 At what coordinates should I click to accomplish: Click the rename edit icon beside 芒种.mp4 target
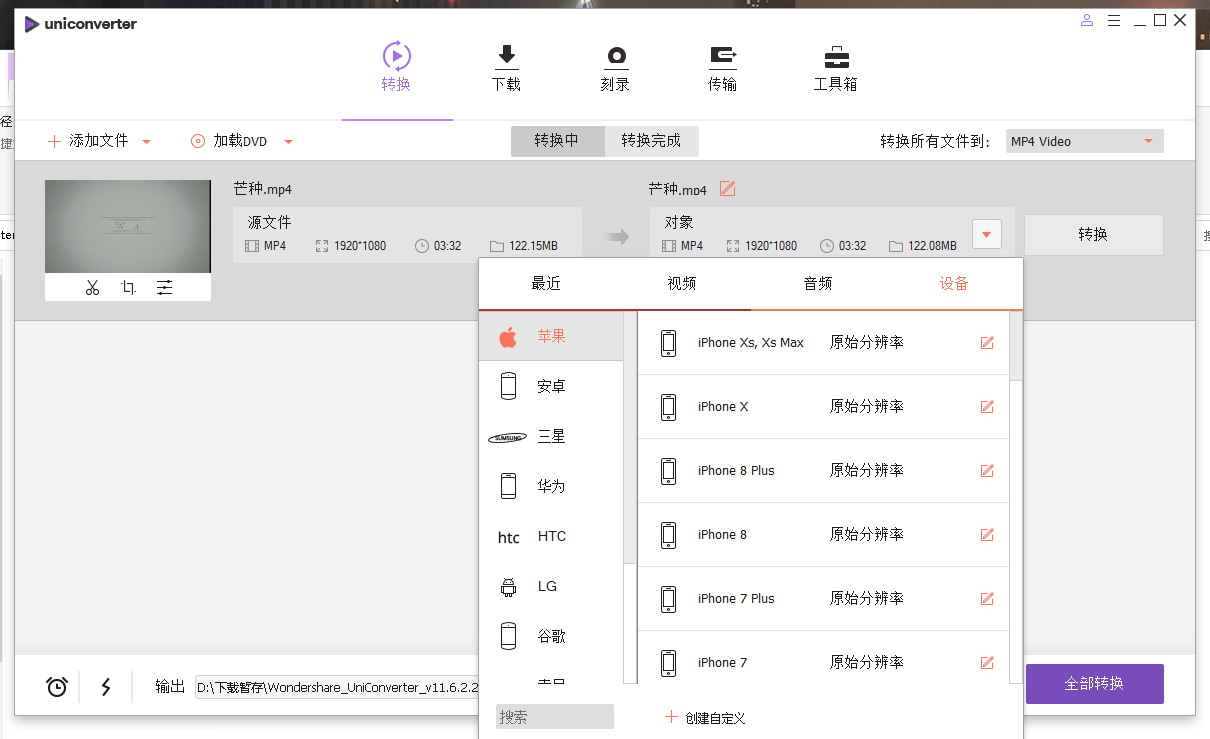click(x=727, y=189)
